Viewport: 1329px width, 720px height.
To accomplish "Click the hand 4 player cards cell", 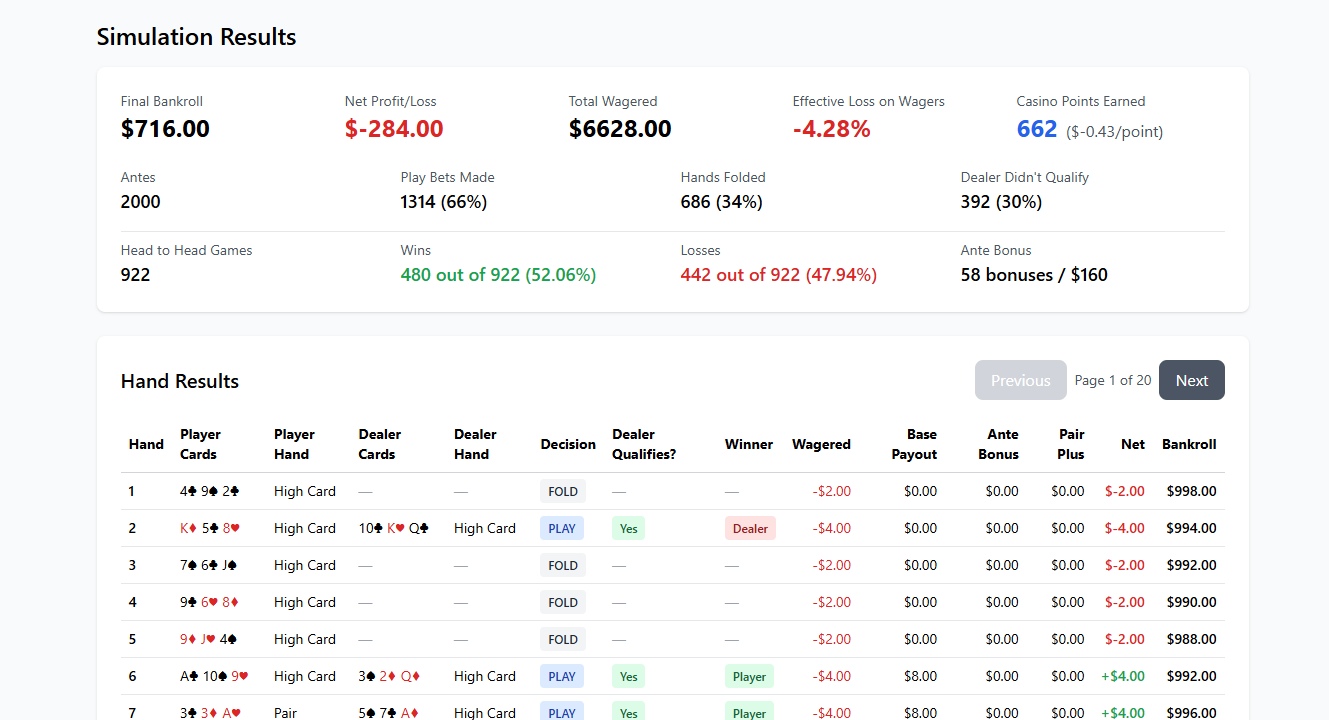I will pos(209,602).
